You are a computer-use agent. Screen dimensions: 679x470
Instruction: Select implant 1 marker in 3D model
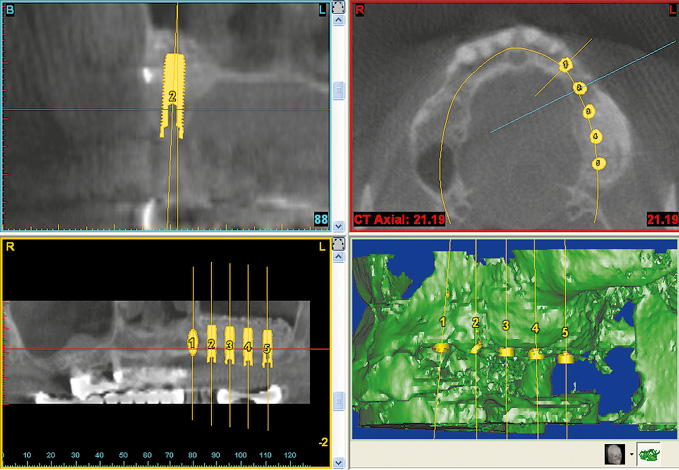440,346
